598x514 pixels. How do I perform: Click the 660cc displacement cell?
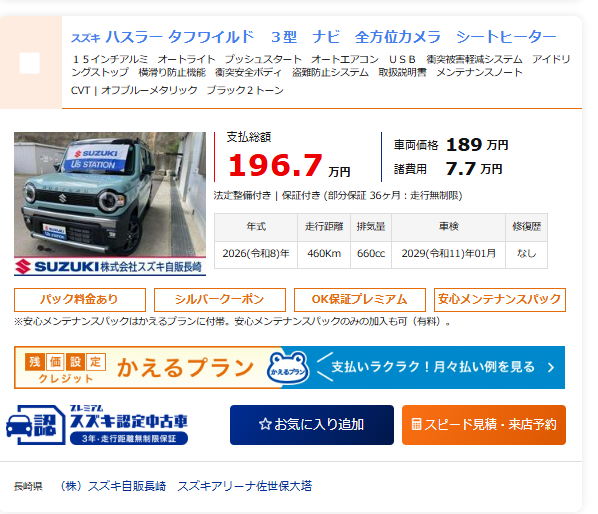(x=371, y=254)
